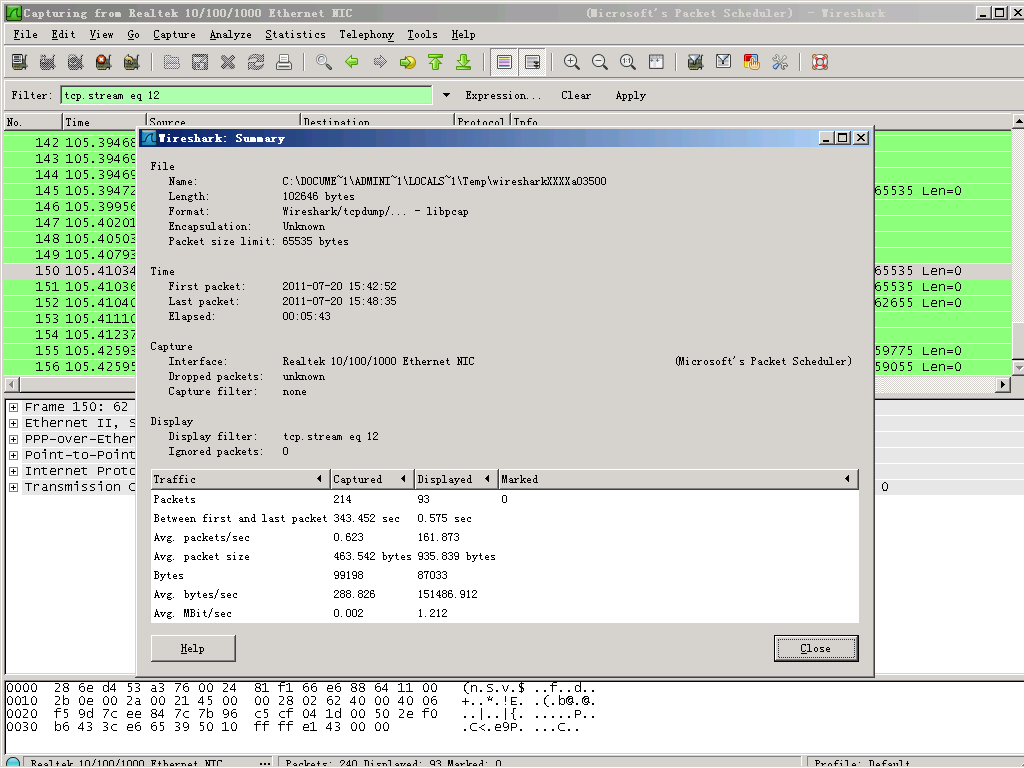This screenshot has height=768, width=1024.
Task: Click the packet list scroll-left arrow
Action: (x=12, y=385)
